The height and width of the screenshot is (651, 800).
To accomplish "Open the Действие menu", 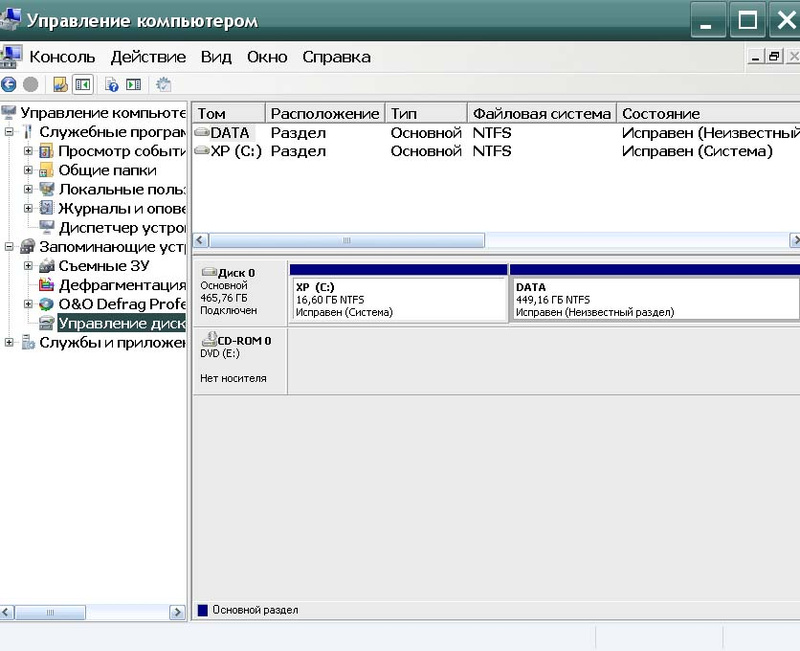I will 148,57.
